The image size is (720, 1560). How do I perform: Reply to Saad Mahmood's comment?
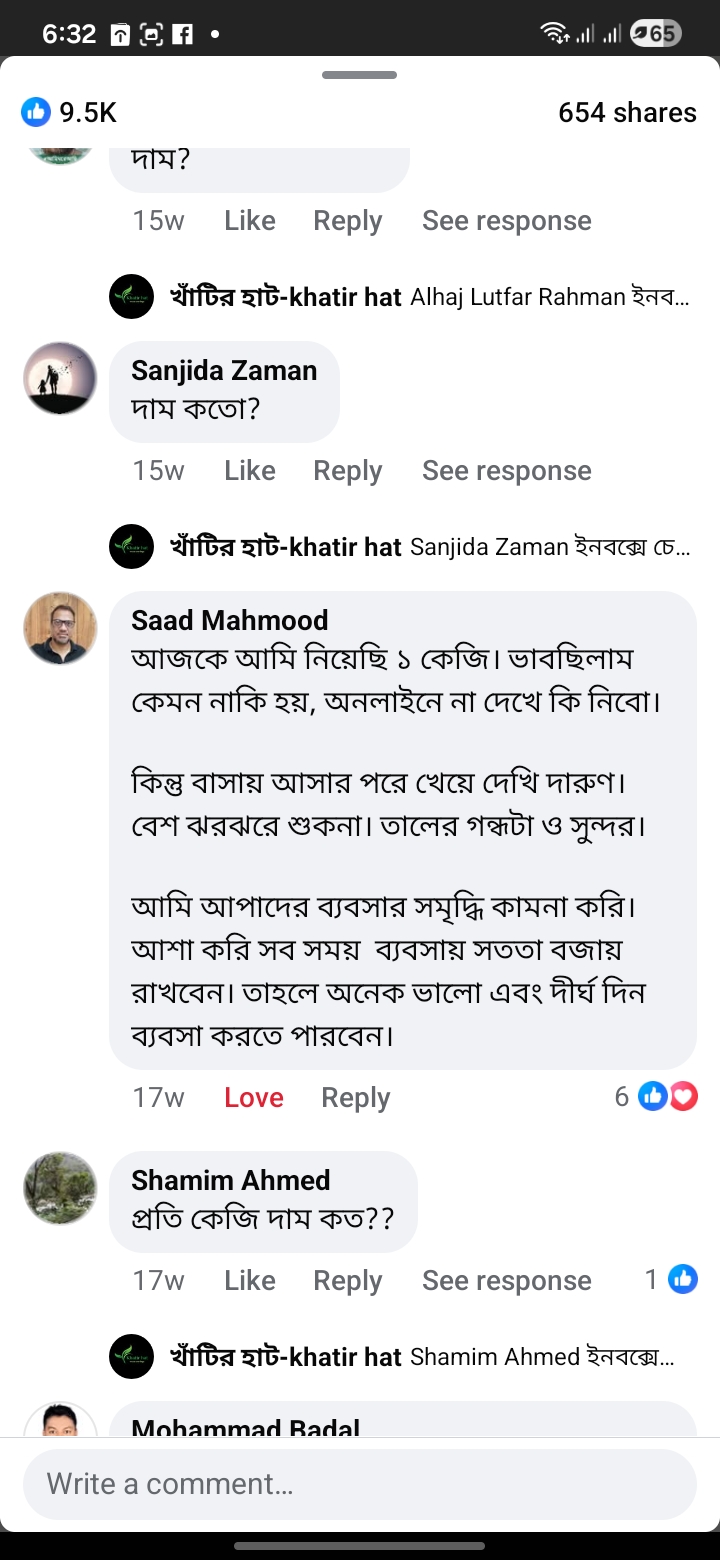pos(355,1097)
